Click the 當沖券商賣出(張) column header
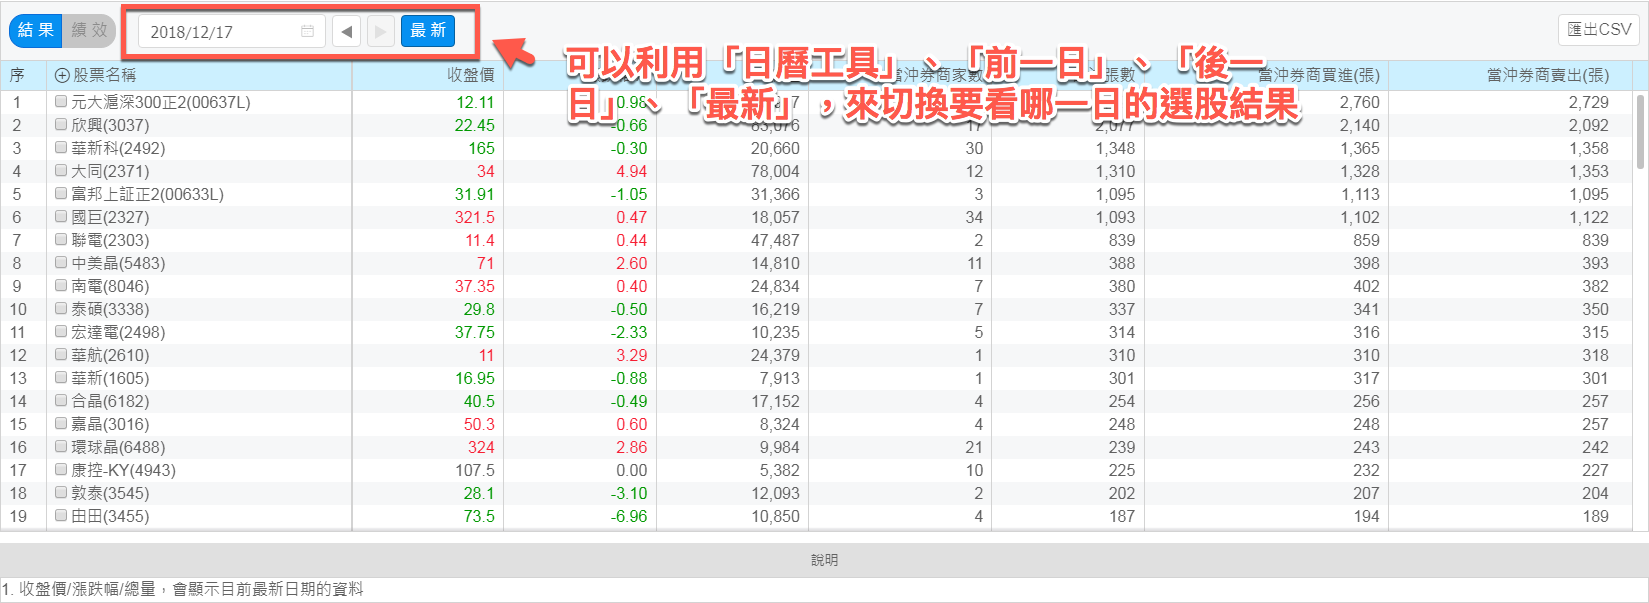The width and height of the screenshot is (1649, 603). click(1547, 76)
